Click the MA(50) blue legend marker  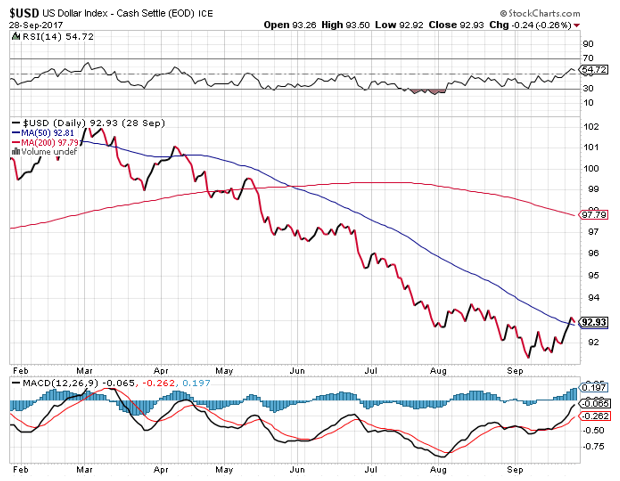click(x=13, y=131)
